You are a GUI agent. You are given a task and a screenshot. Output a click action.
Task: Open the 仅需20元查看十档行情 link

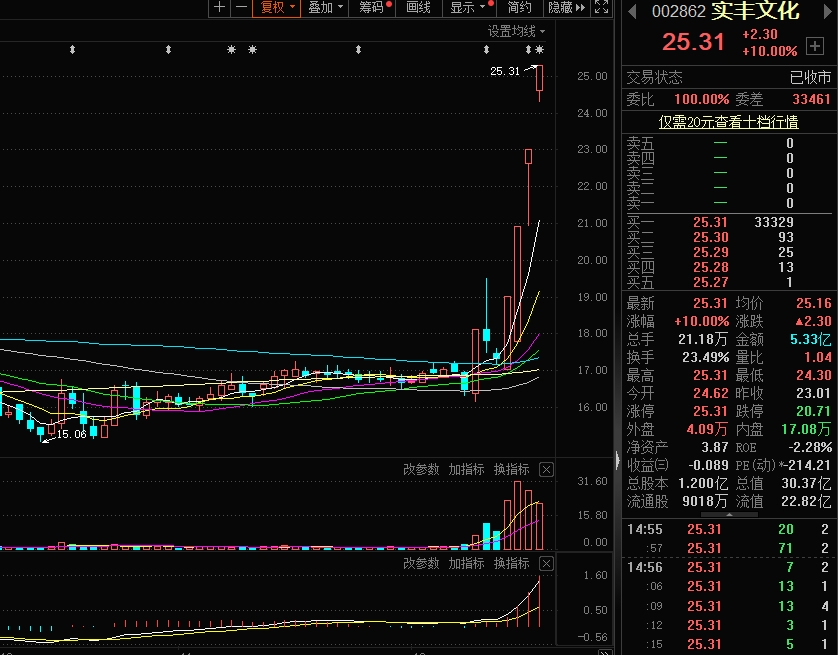[x=727, y=122]
